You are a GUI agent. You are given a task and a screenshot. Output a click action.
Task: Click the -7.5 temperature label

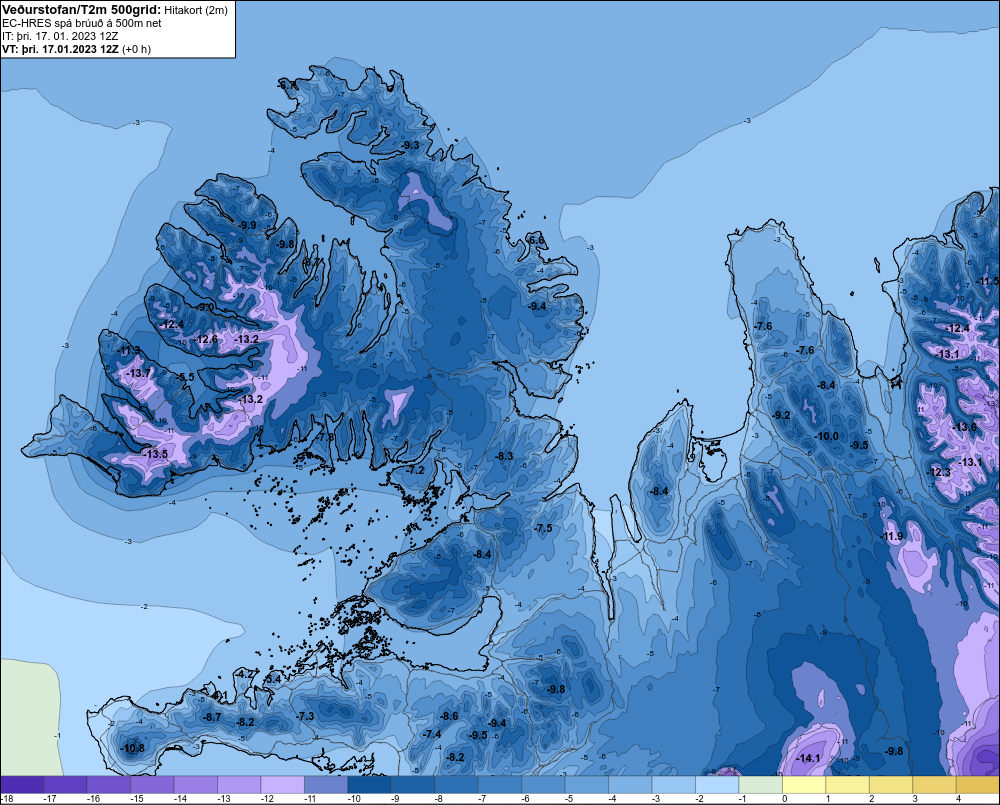tap(543, 528)
